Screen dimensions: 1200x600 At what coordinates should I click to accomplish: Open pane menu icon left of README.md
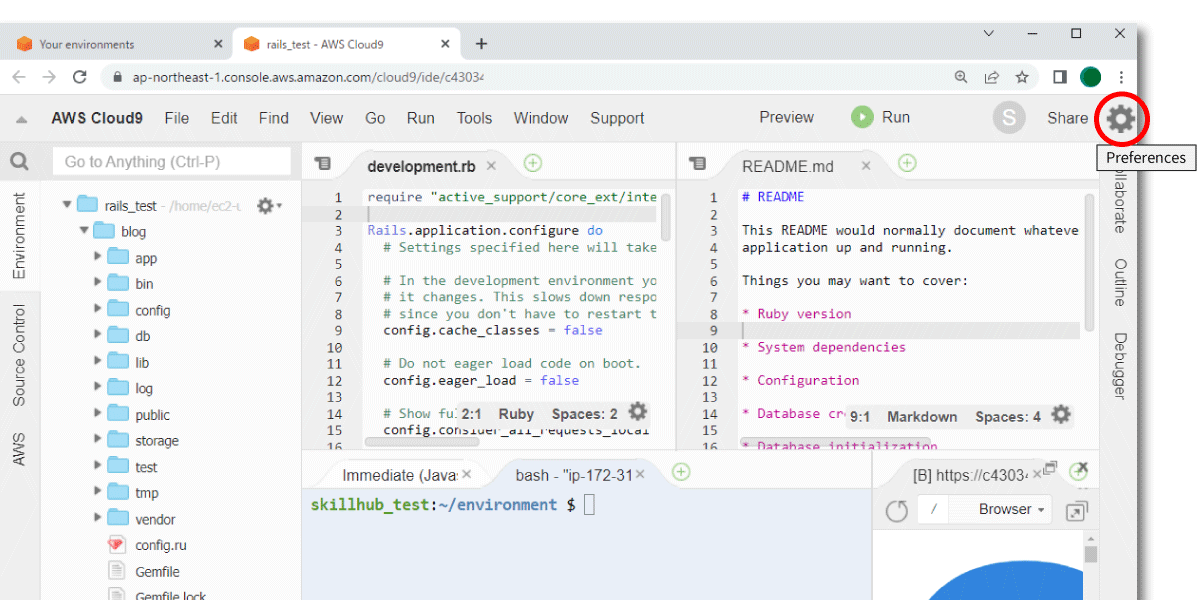point(698,164)
